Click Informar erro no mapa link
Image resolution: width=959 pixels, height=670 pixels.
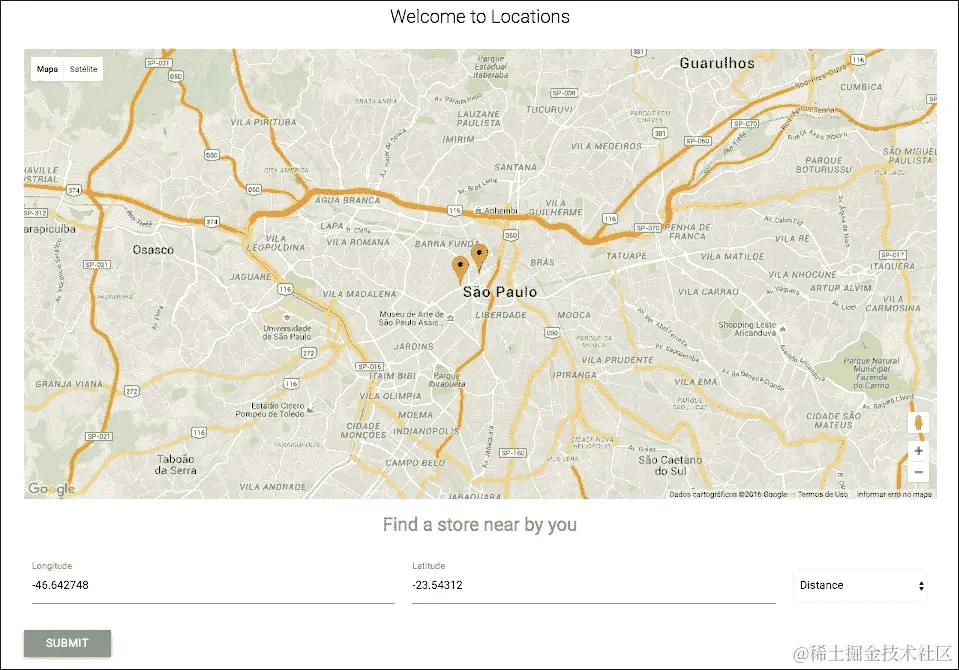pyautogui.click(x=894, y=494)
